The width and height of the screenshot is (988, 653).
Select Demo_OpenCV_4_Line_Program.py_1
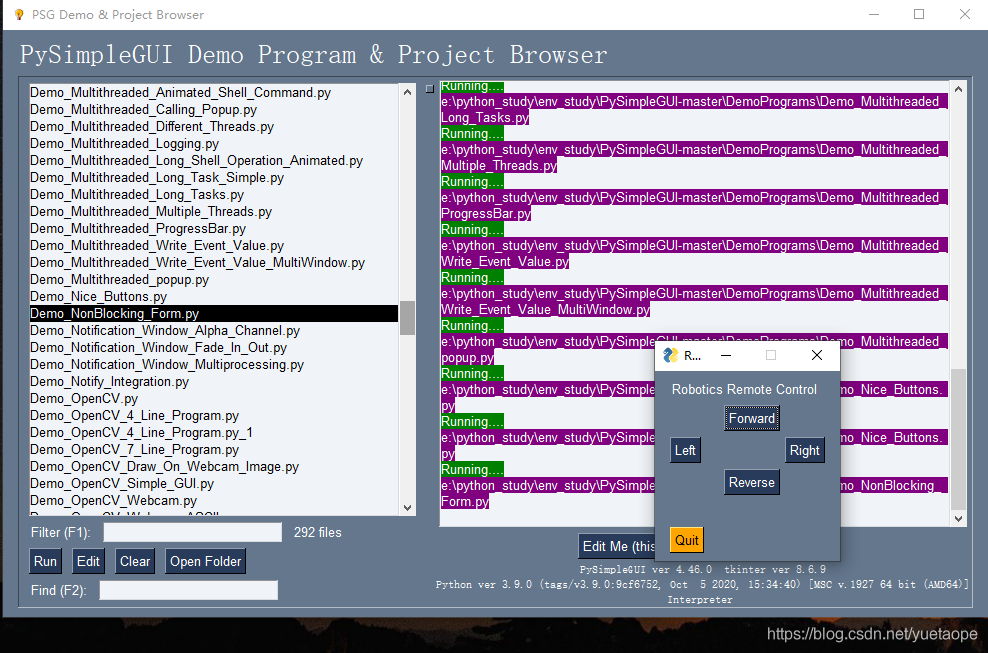(x=214, y=433)
